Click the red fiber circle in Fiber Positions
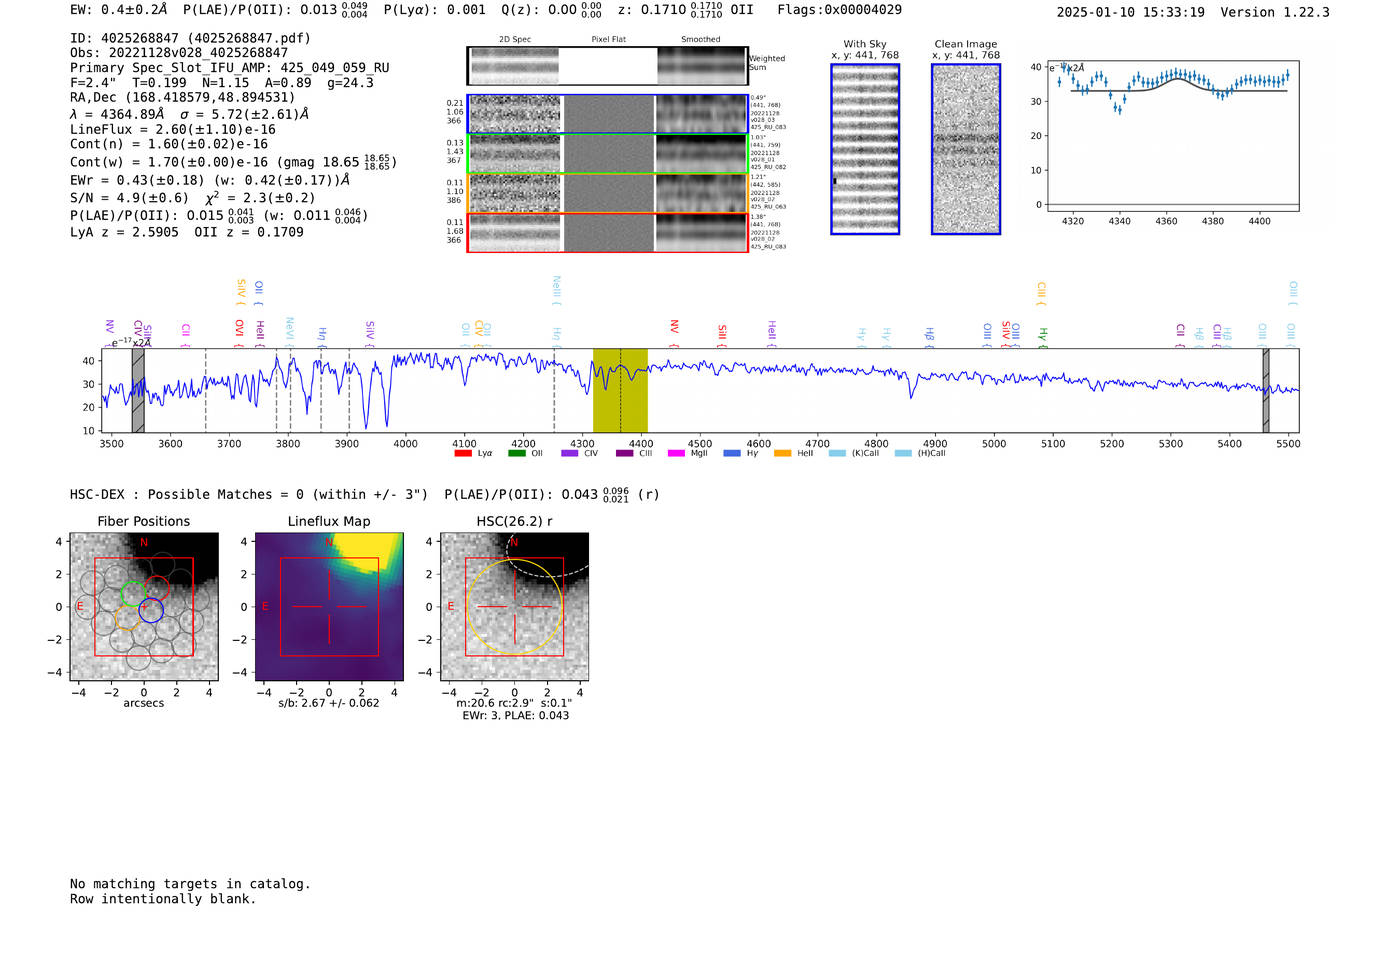Image resolution: width=1400 pixels, height=953 pixels. (157, 589)
